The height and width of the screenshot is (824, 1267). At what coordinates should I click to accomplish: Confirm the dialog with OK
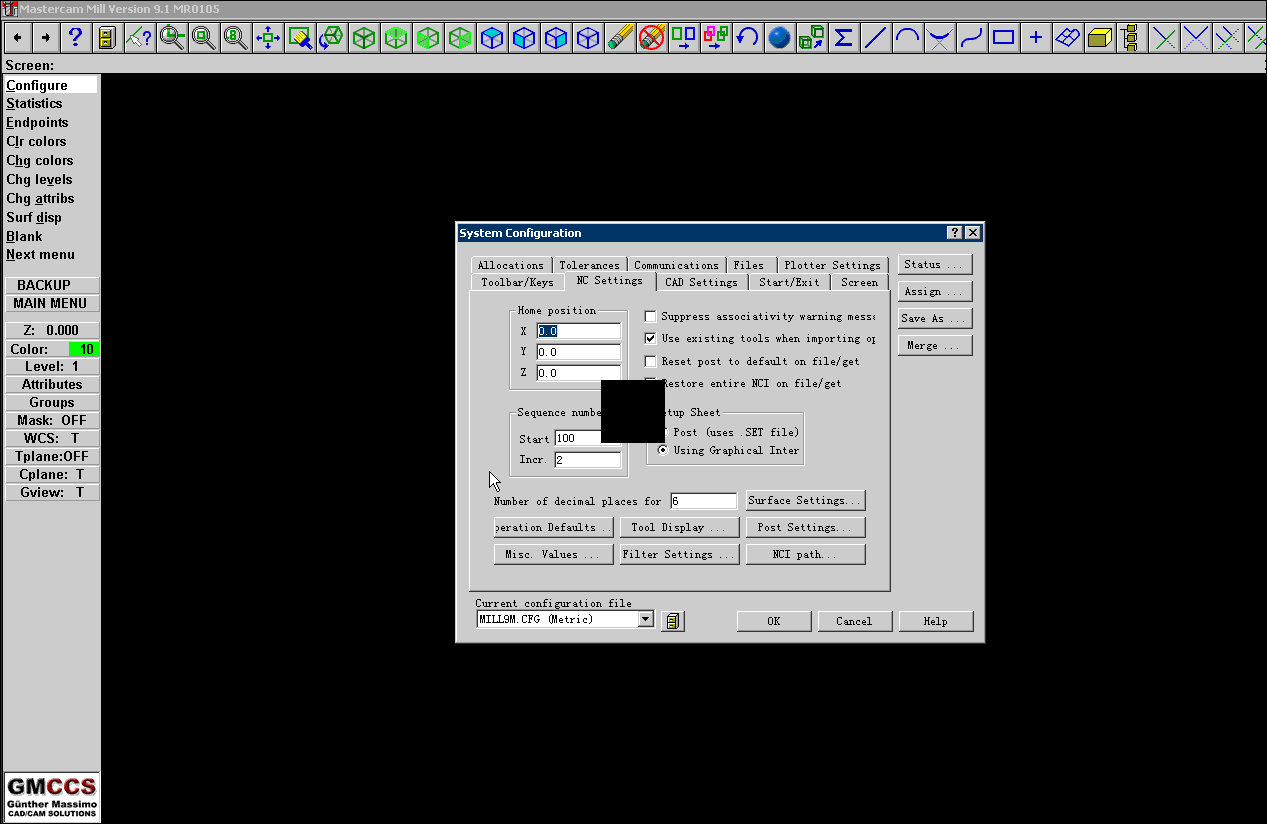tap(774, 621)
